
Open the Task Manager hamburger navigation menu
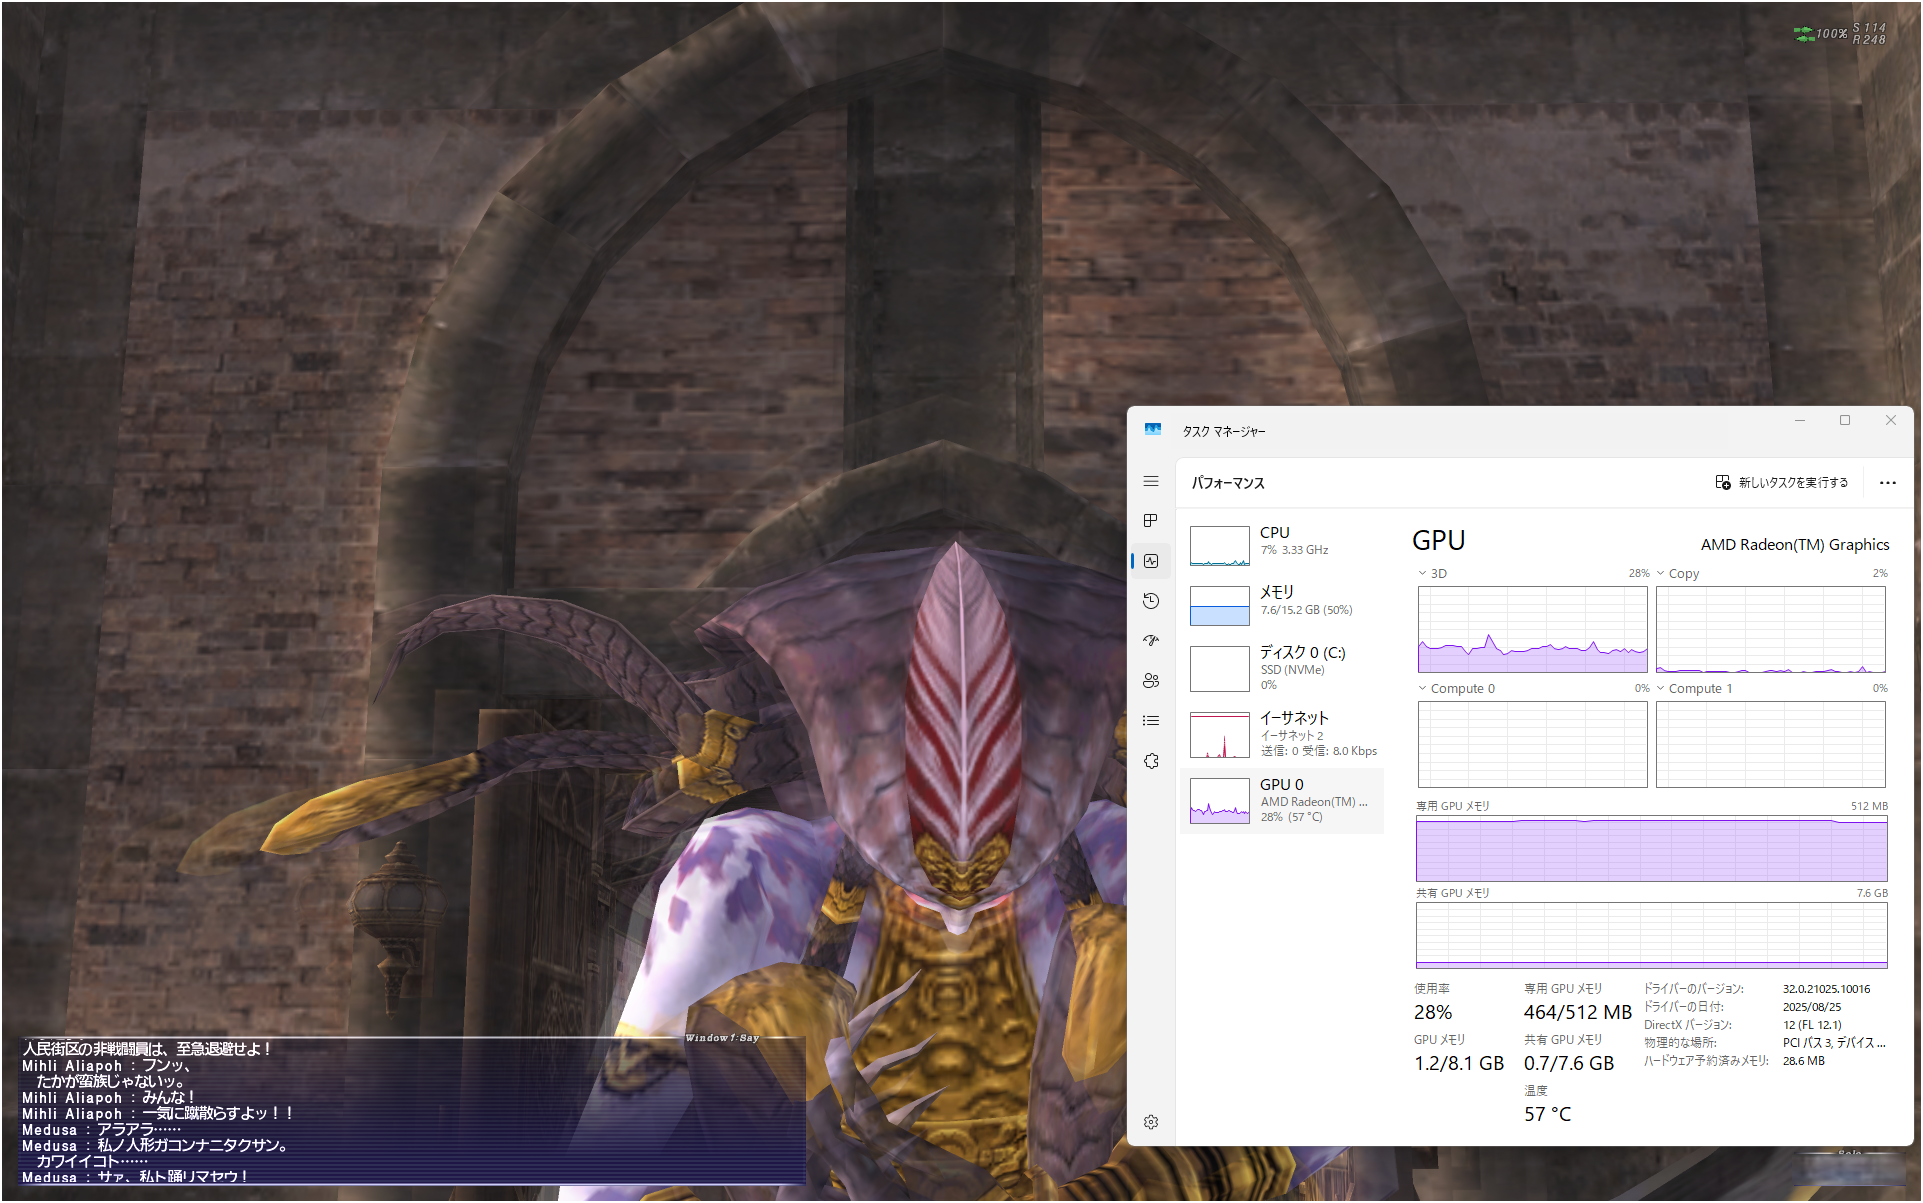pos(1151,481)
